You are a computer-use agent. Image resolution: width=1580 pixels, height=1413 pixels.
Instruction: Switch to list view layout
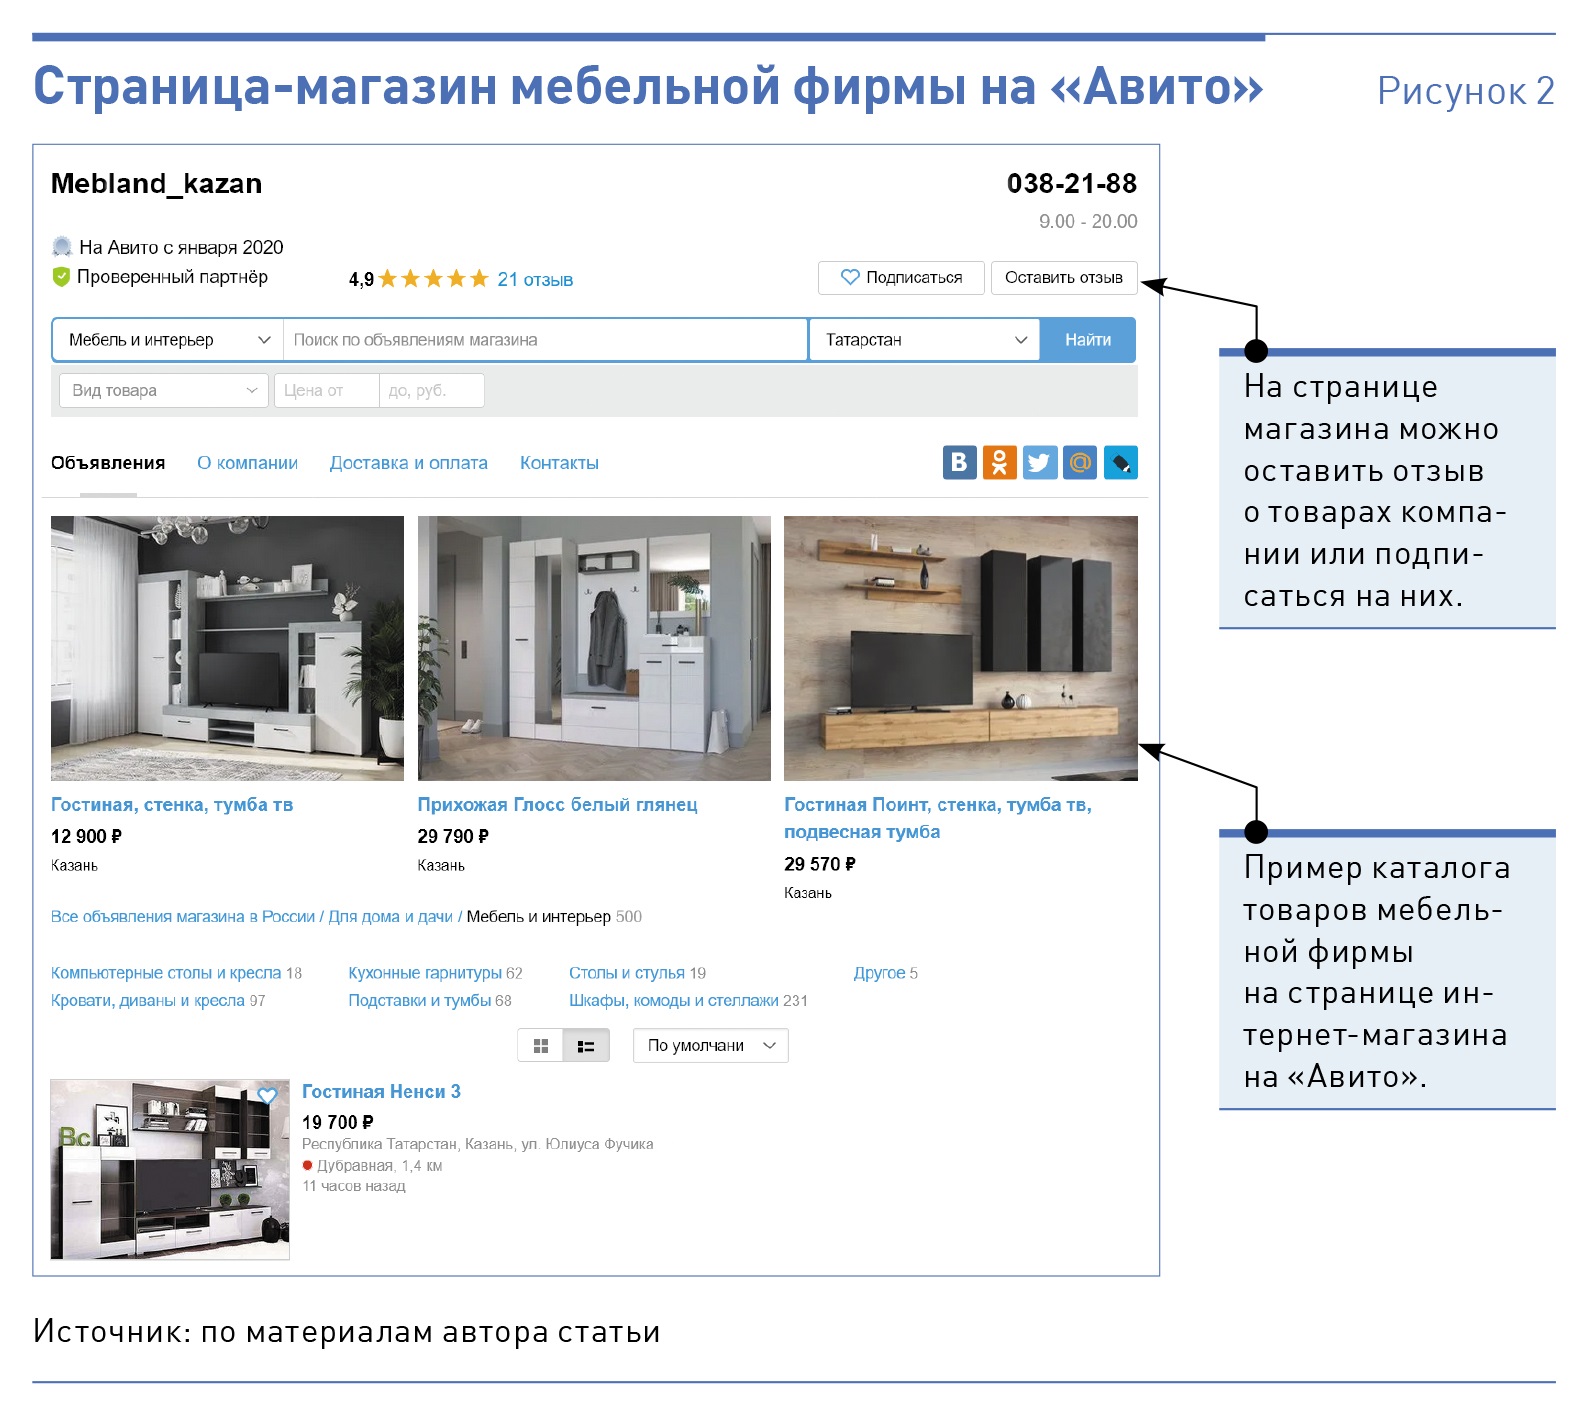click(x=586, y=1046)
